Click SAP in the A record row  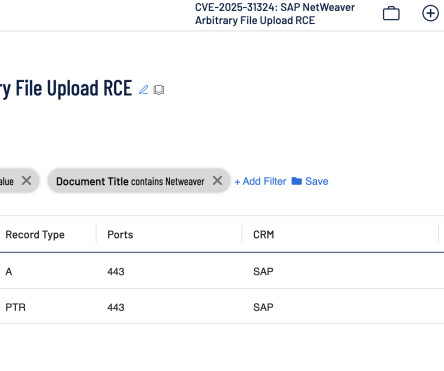click(263, 271)
